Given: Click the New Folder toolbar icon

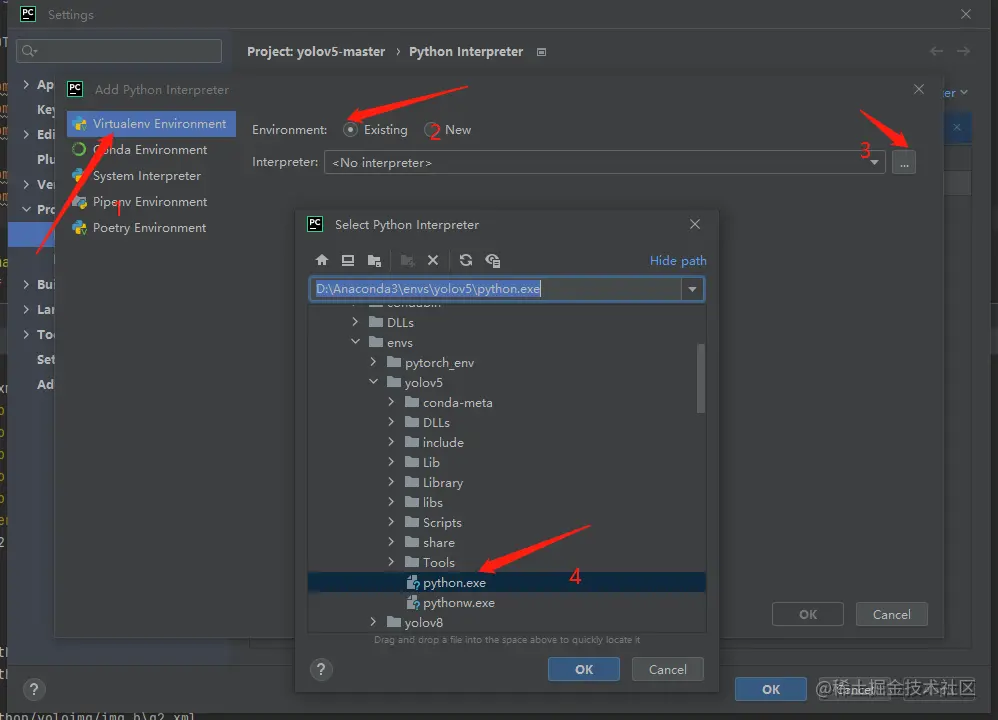Looking at the screenshot, I should point(407,260).
